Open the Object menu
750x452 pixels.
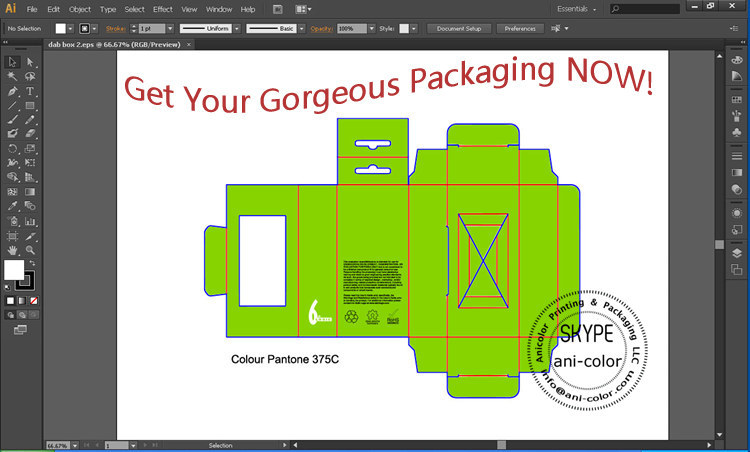80,9
